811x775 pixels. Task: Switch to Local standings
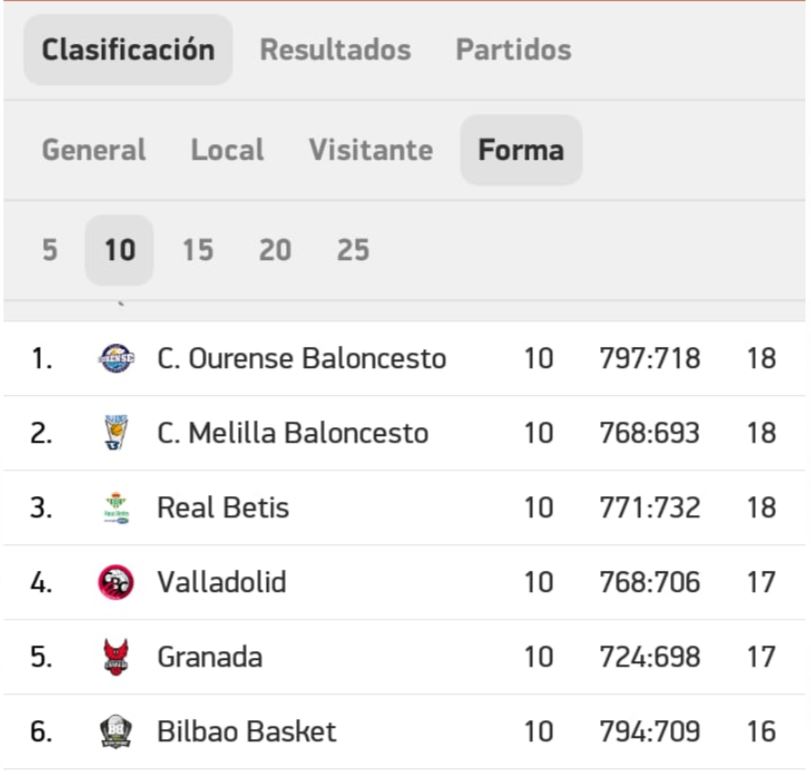(227, 150)
